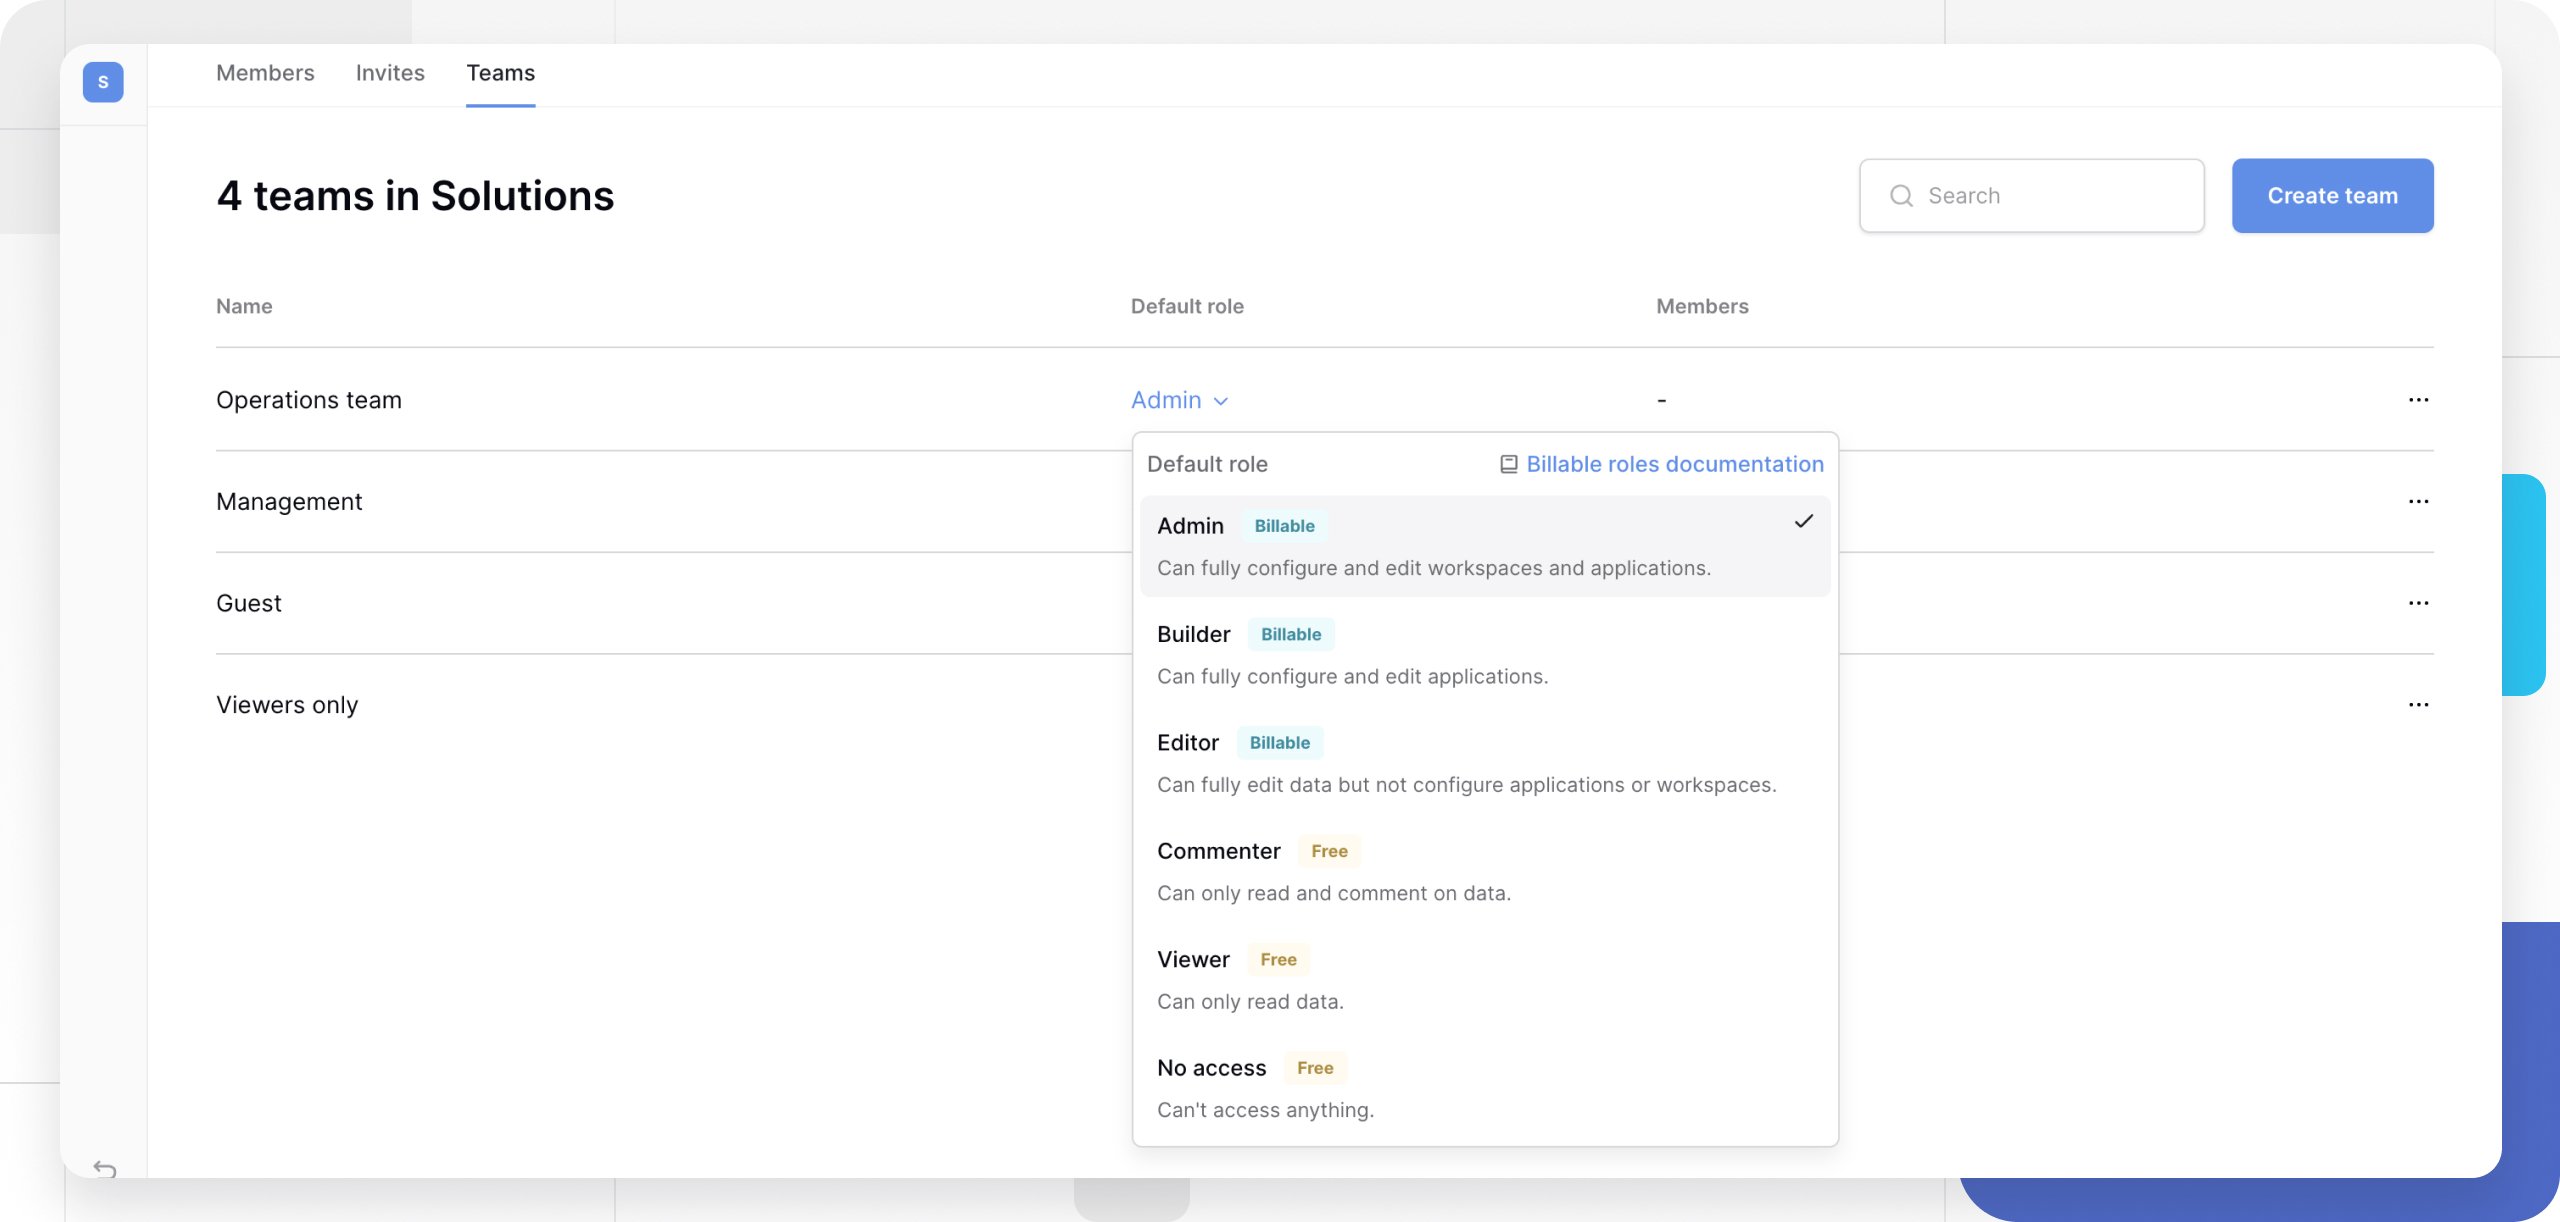Click the undo arrow at the bottom left

point(107,1167)
